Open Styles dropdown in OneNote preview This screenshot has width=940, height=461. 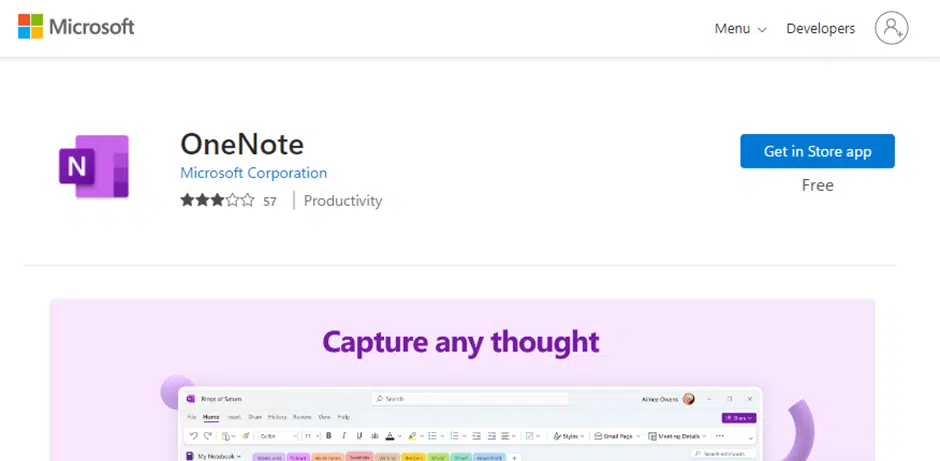tap(568, 436)
